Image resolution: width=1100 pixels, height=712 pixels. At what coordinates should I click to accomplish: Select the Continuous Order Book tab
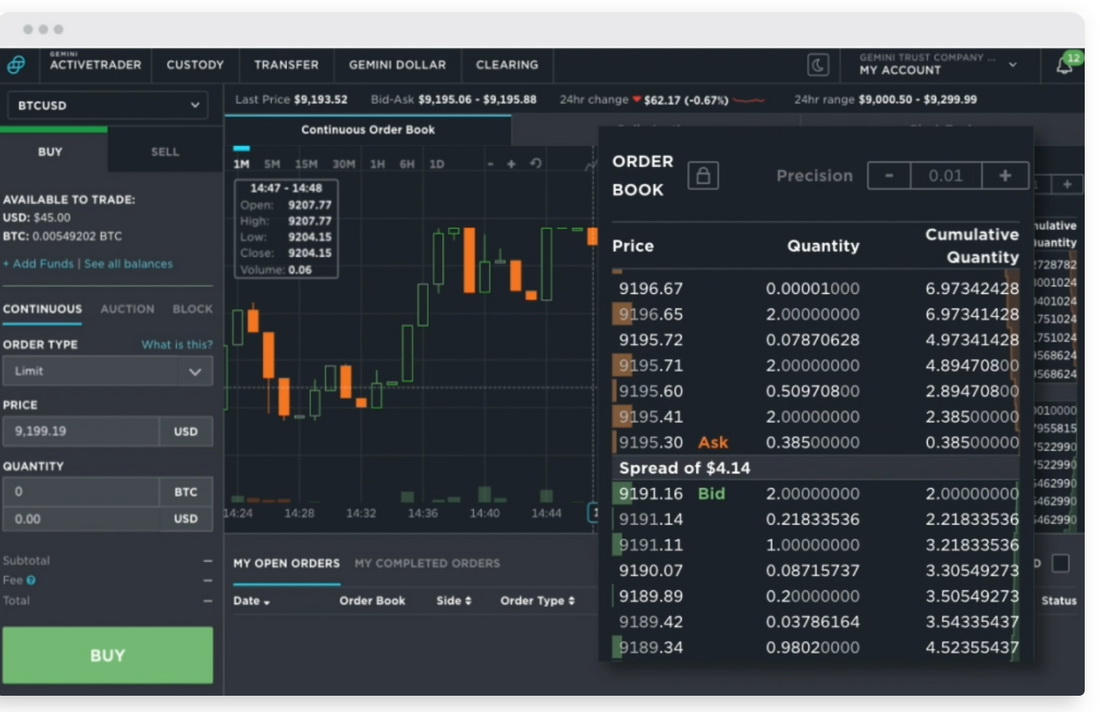(x=368, y=130)
